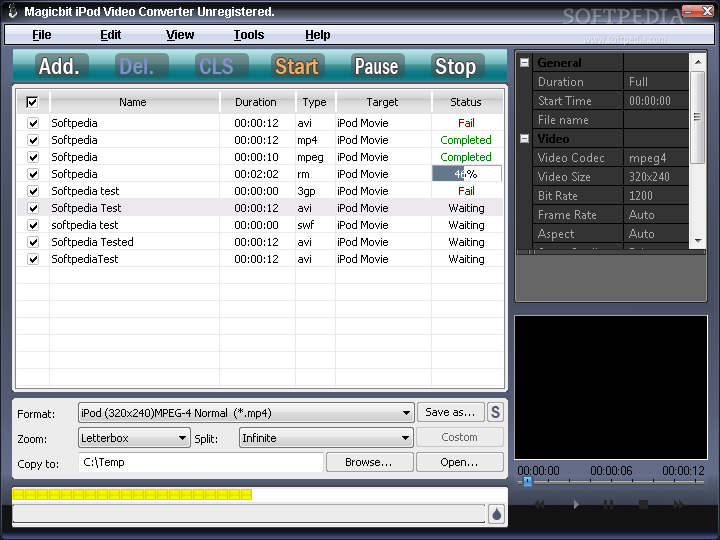Open the View menu
This screenshot has width=720, height=540.
[180, 35]
